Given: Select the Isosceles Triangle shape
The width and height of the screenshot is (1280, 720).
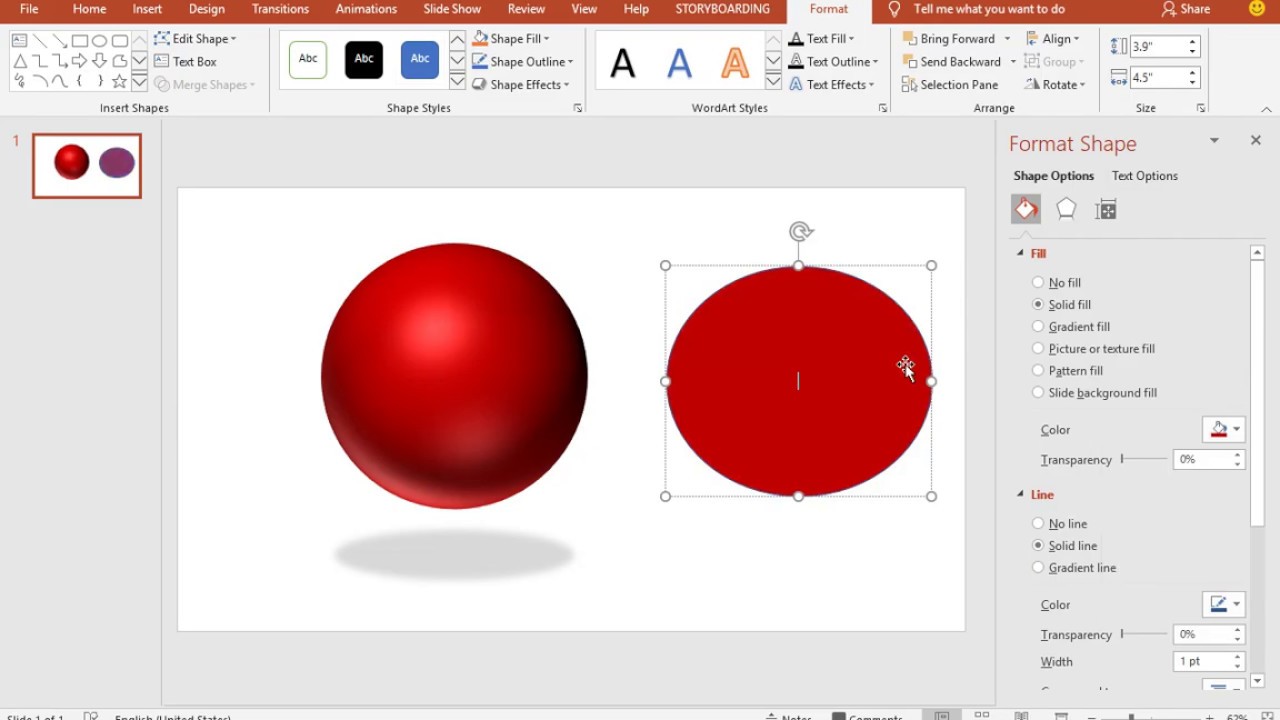Looking at the screenshot, I should pos(19,61).
